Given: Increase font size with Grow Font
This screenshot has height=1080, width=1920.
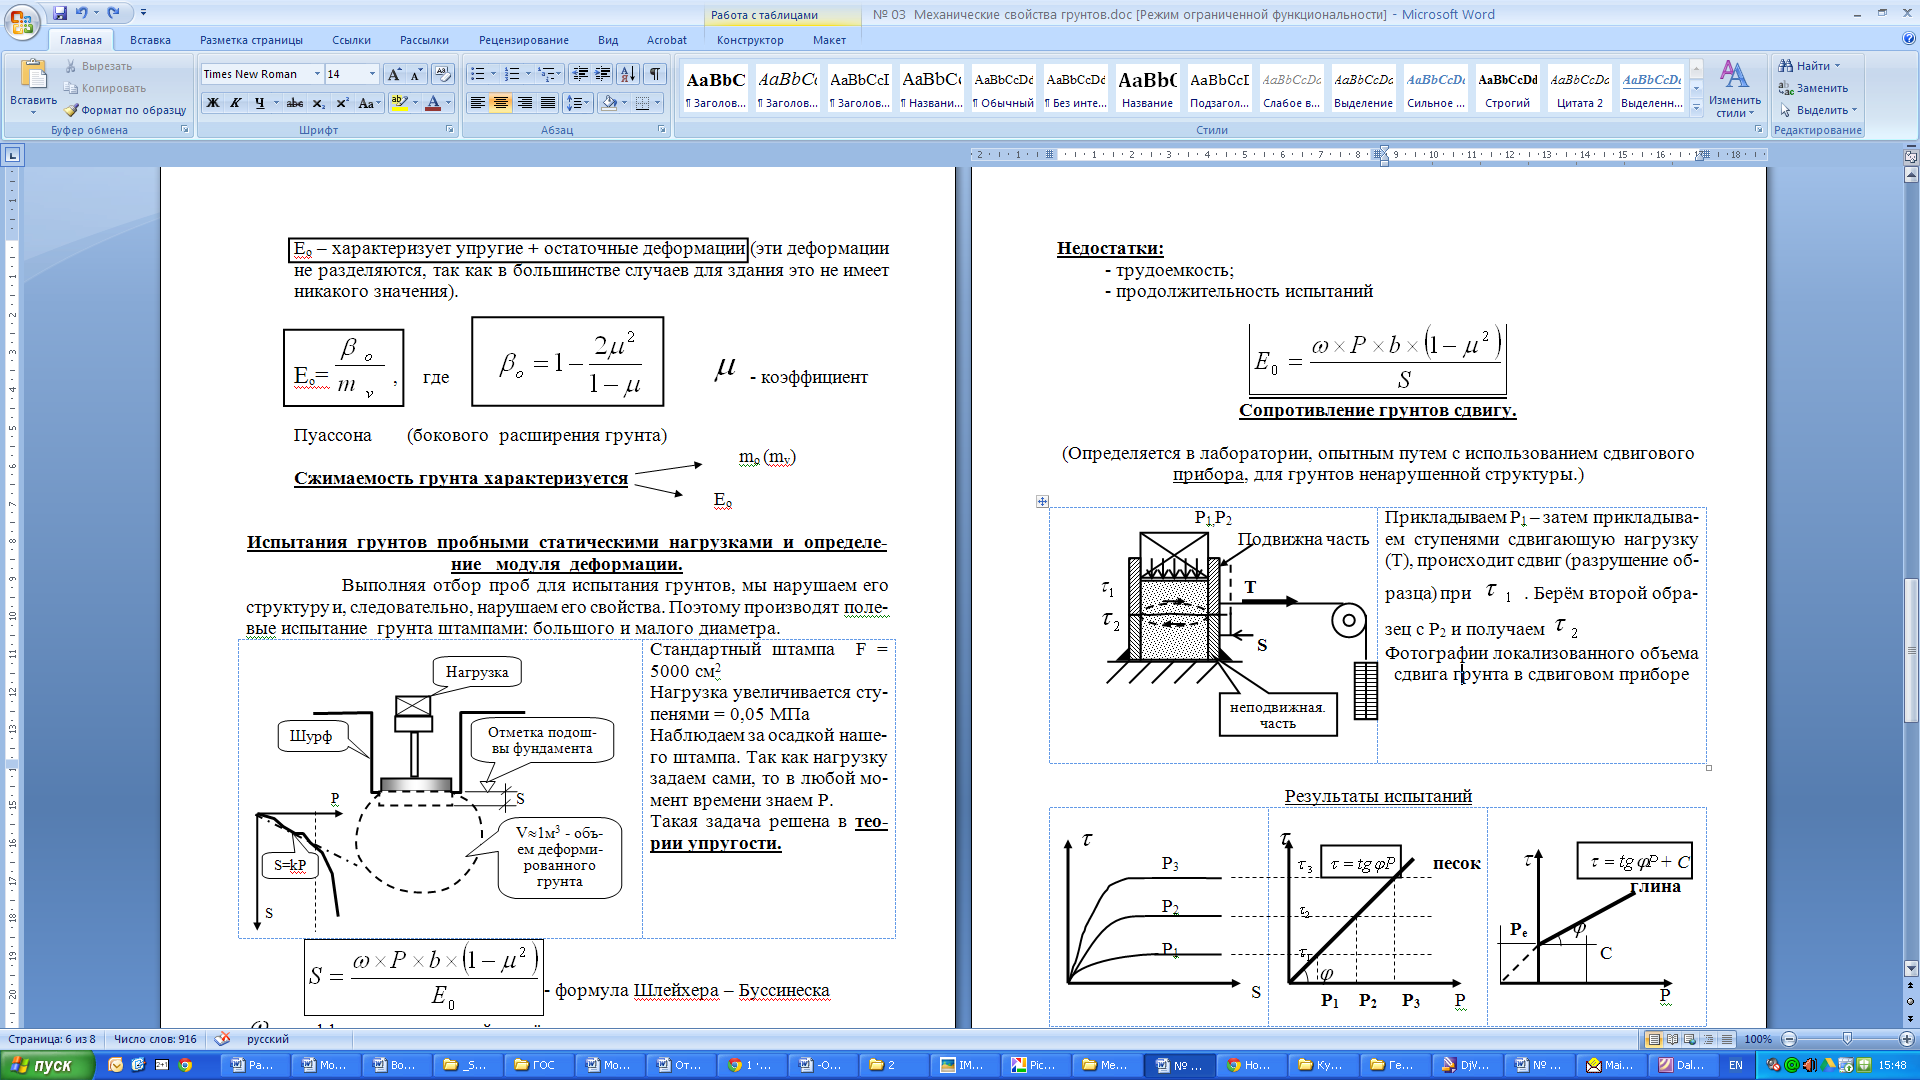Looking at the screenshot, I should tap(394, 74).
